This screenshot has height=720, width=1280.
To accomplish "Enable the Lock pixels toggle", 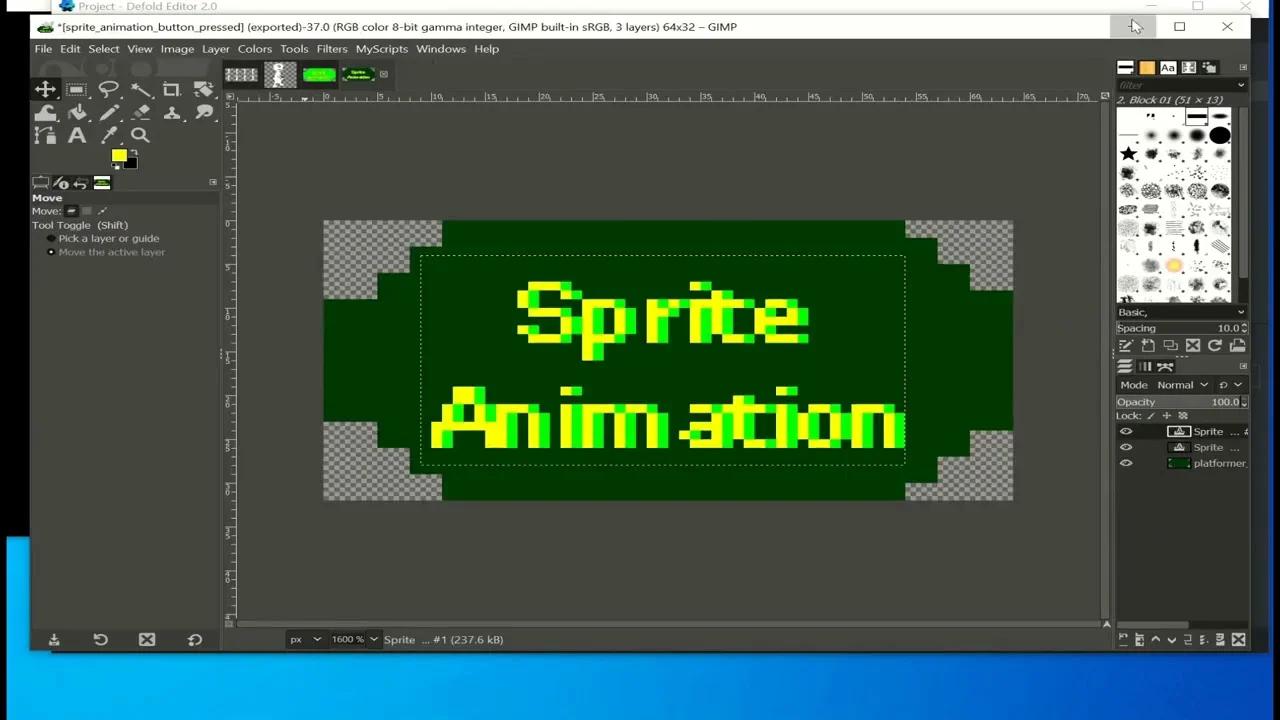I will (1151, 415).
